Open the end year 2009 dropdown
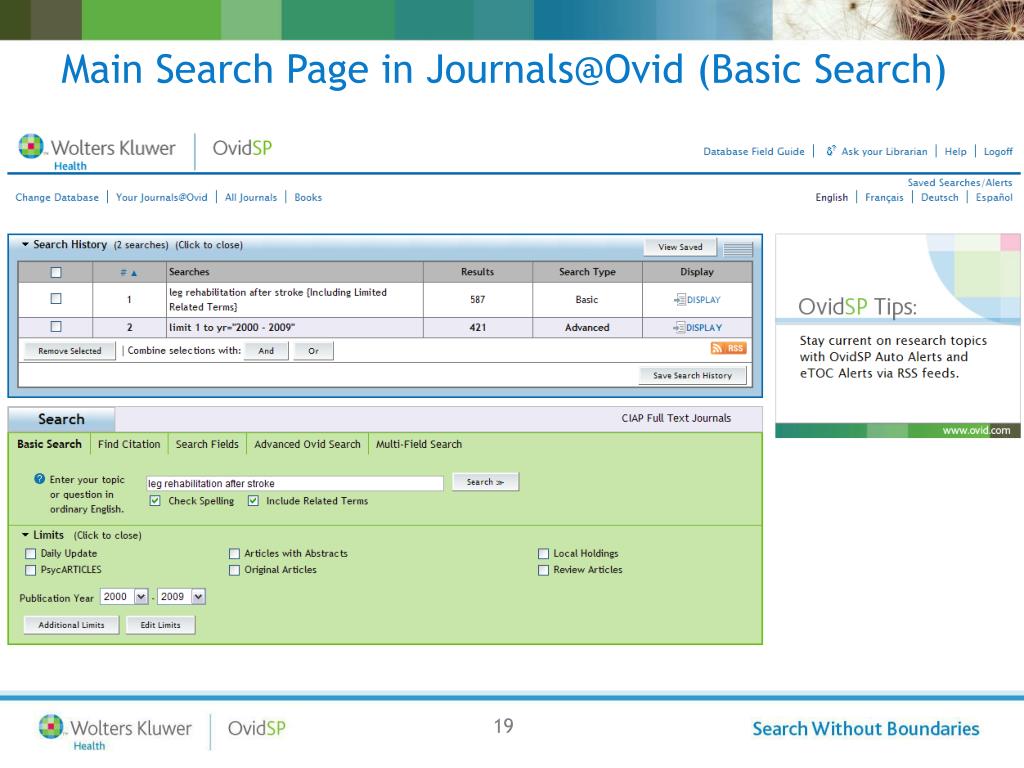Viewport: 1024px width, 768px height. coord(199,596)
